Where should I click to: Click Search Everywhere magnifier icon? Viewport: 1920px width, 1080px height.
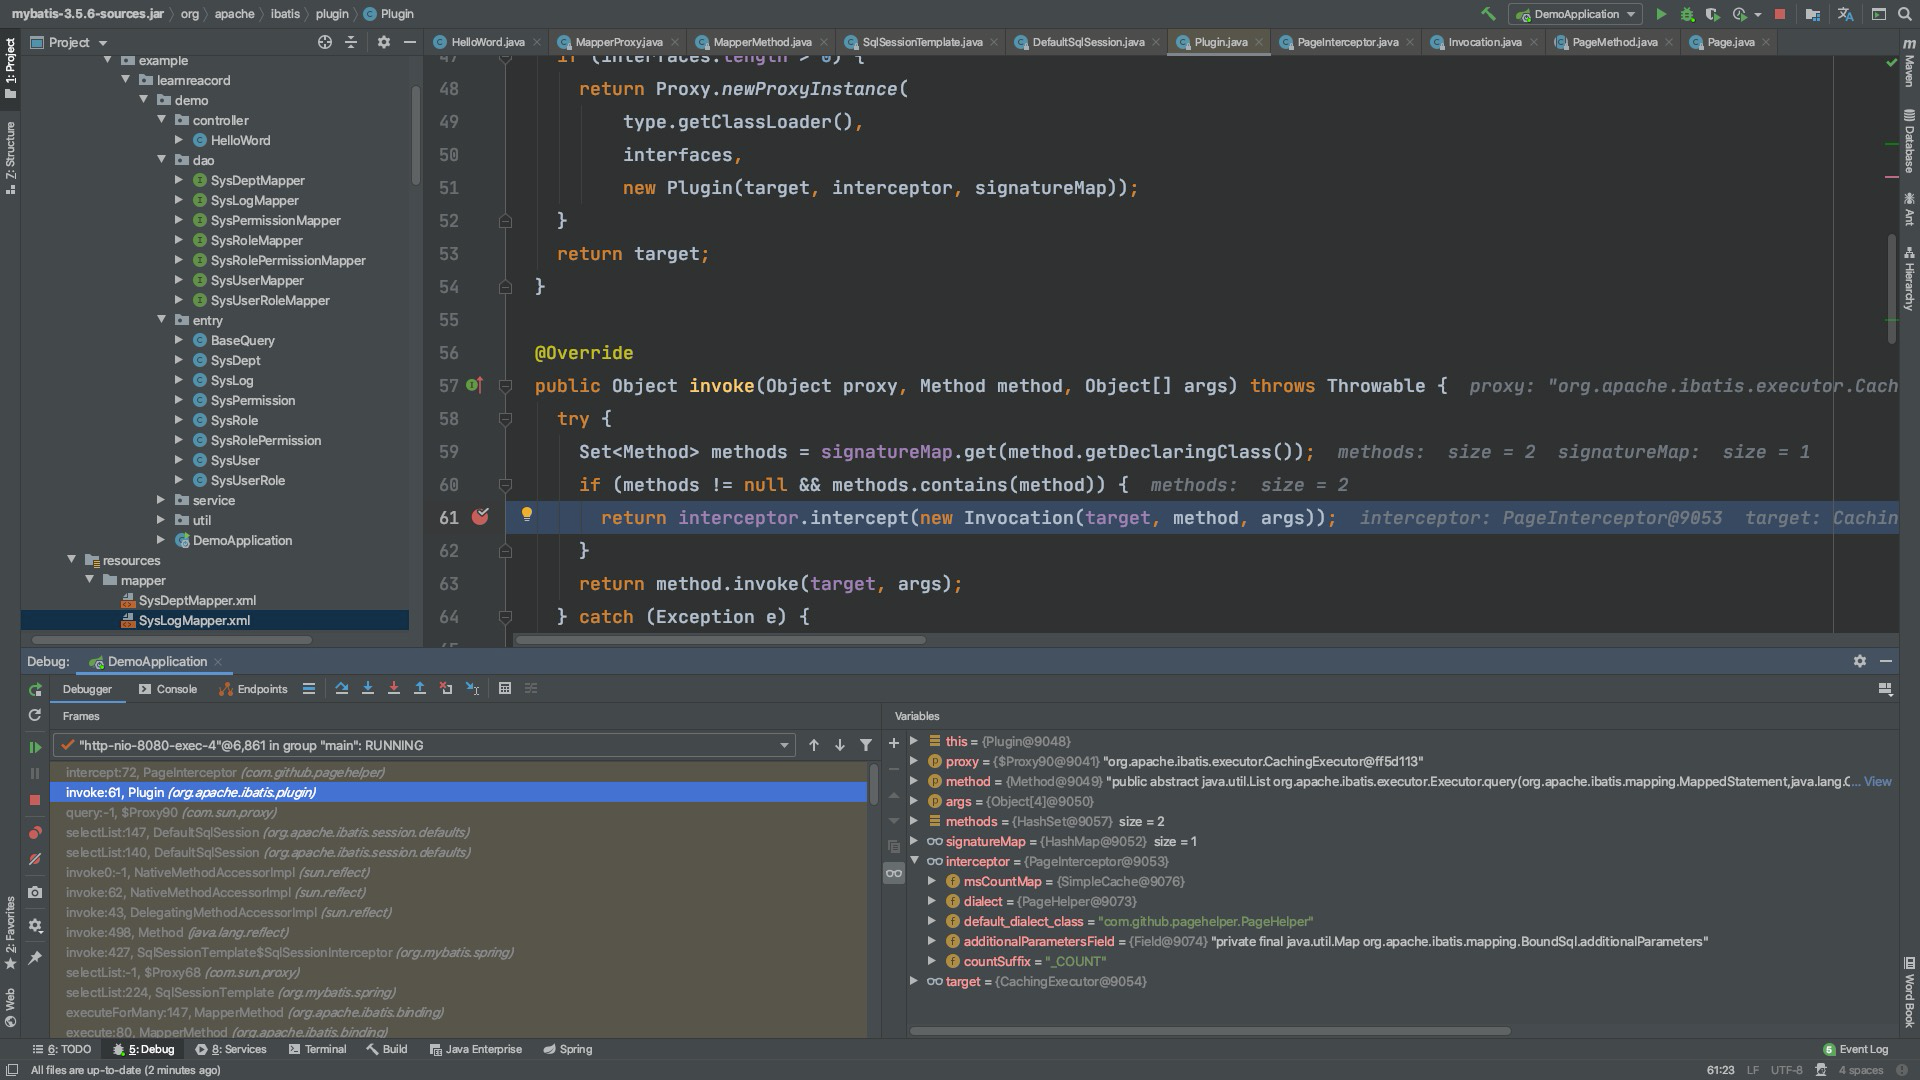(x=1904, y=14)
